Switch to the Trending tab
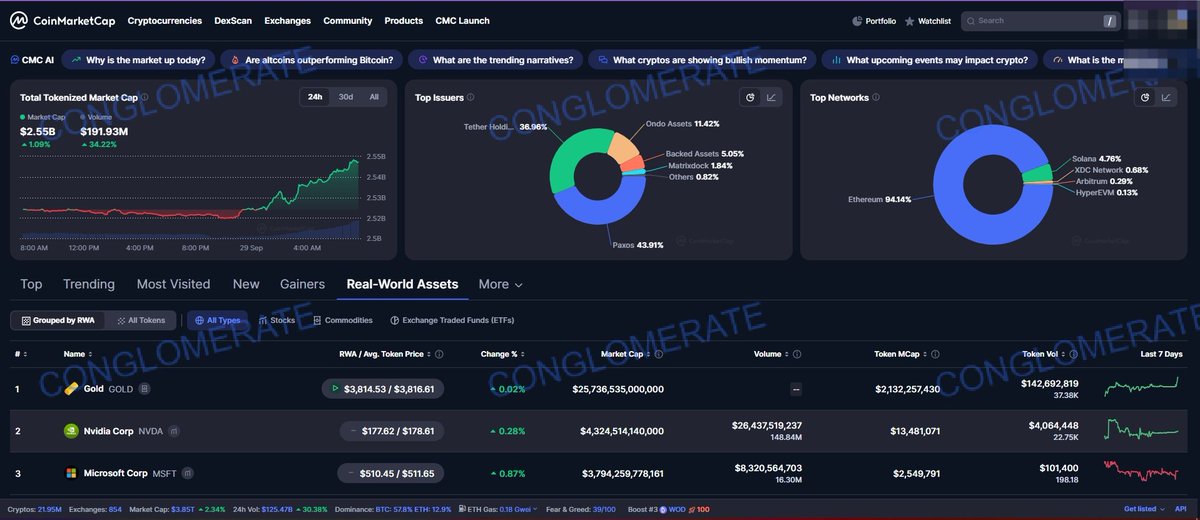Image resolution: width=1200 pixels, height=520 pixels. (89, 284)
